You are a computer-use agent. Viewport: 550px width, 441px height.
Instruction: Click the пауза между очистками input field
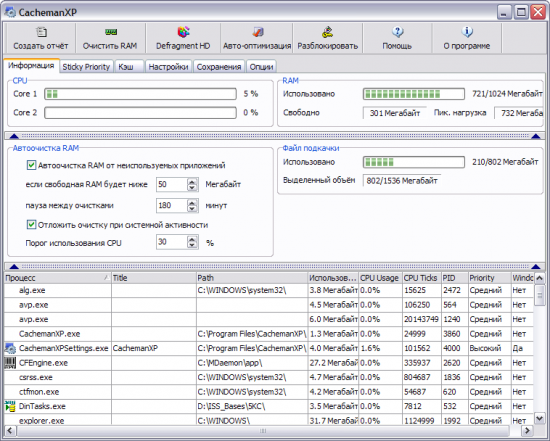tap(172, 205)
